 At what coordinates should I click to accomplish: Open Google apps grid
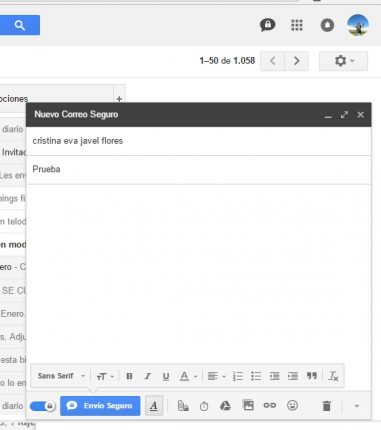coord(297,25)
